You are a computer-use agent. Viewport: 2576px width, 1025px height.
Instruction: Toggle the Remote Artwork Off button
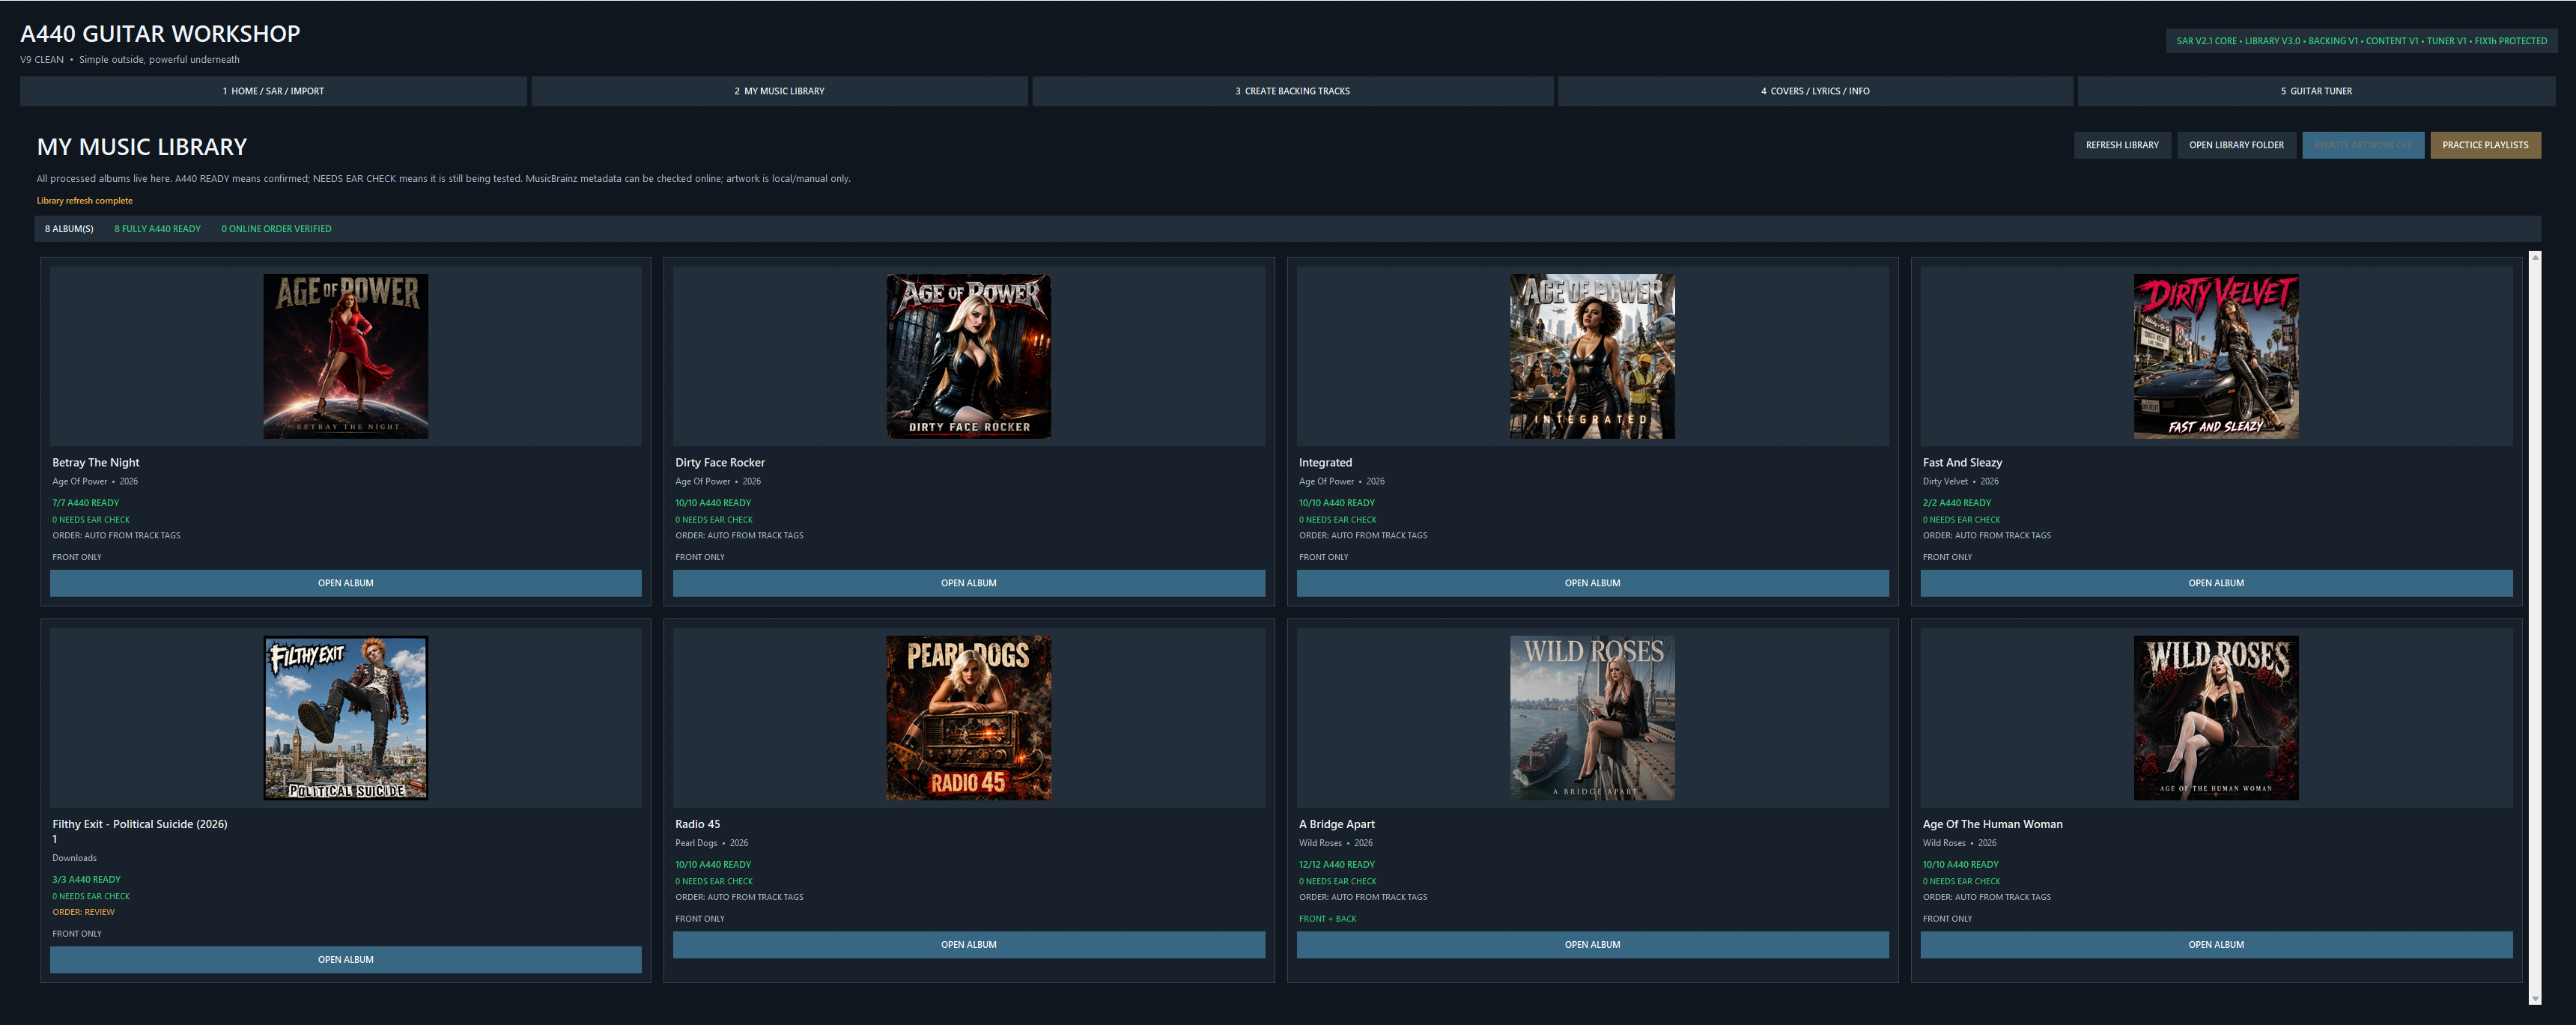point(2363,145)
